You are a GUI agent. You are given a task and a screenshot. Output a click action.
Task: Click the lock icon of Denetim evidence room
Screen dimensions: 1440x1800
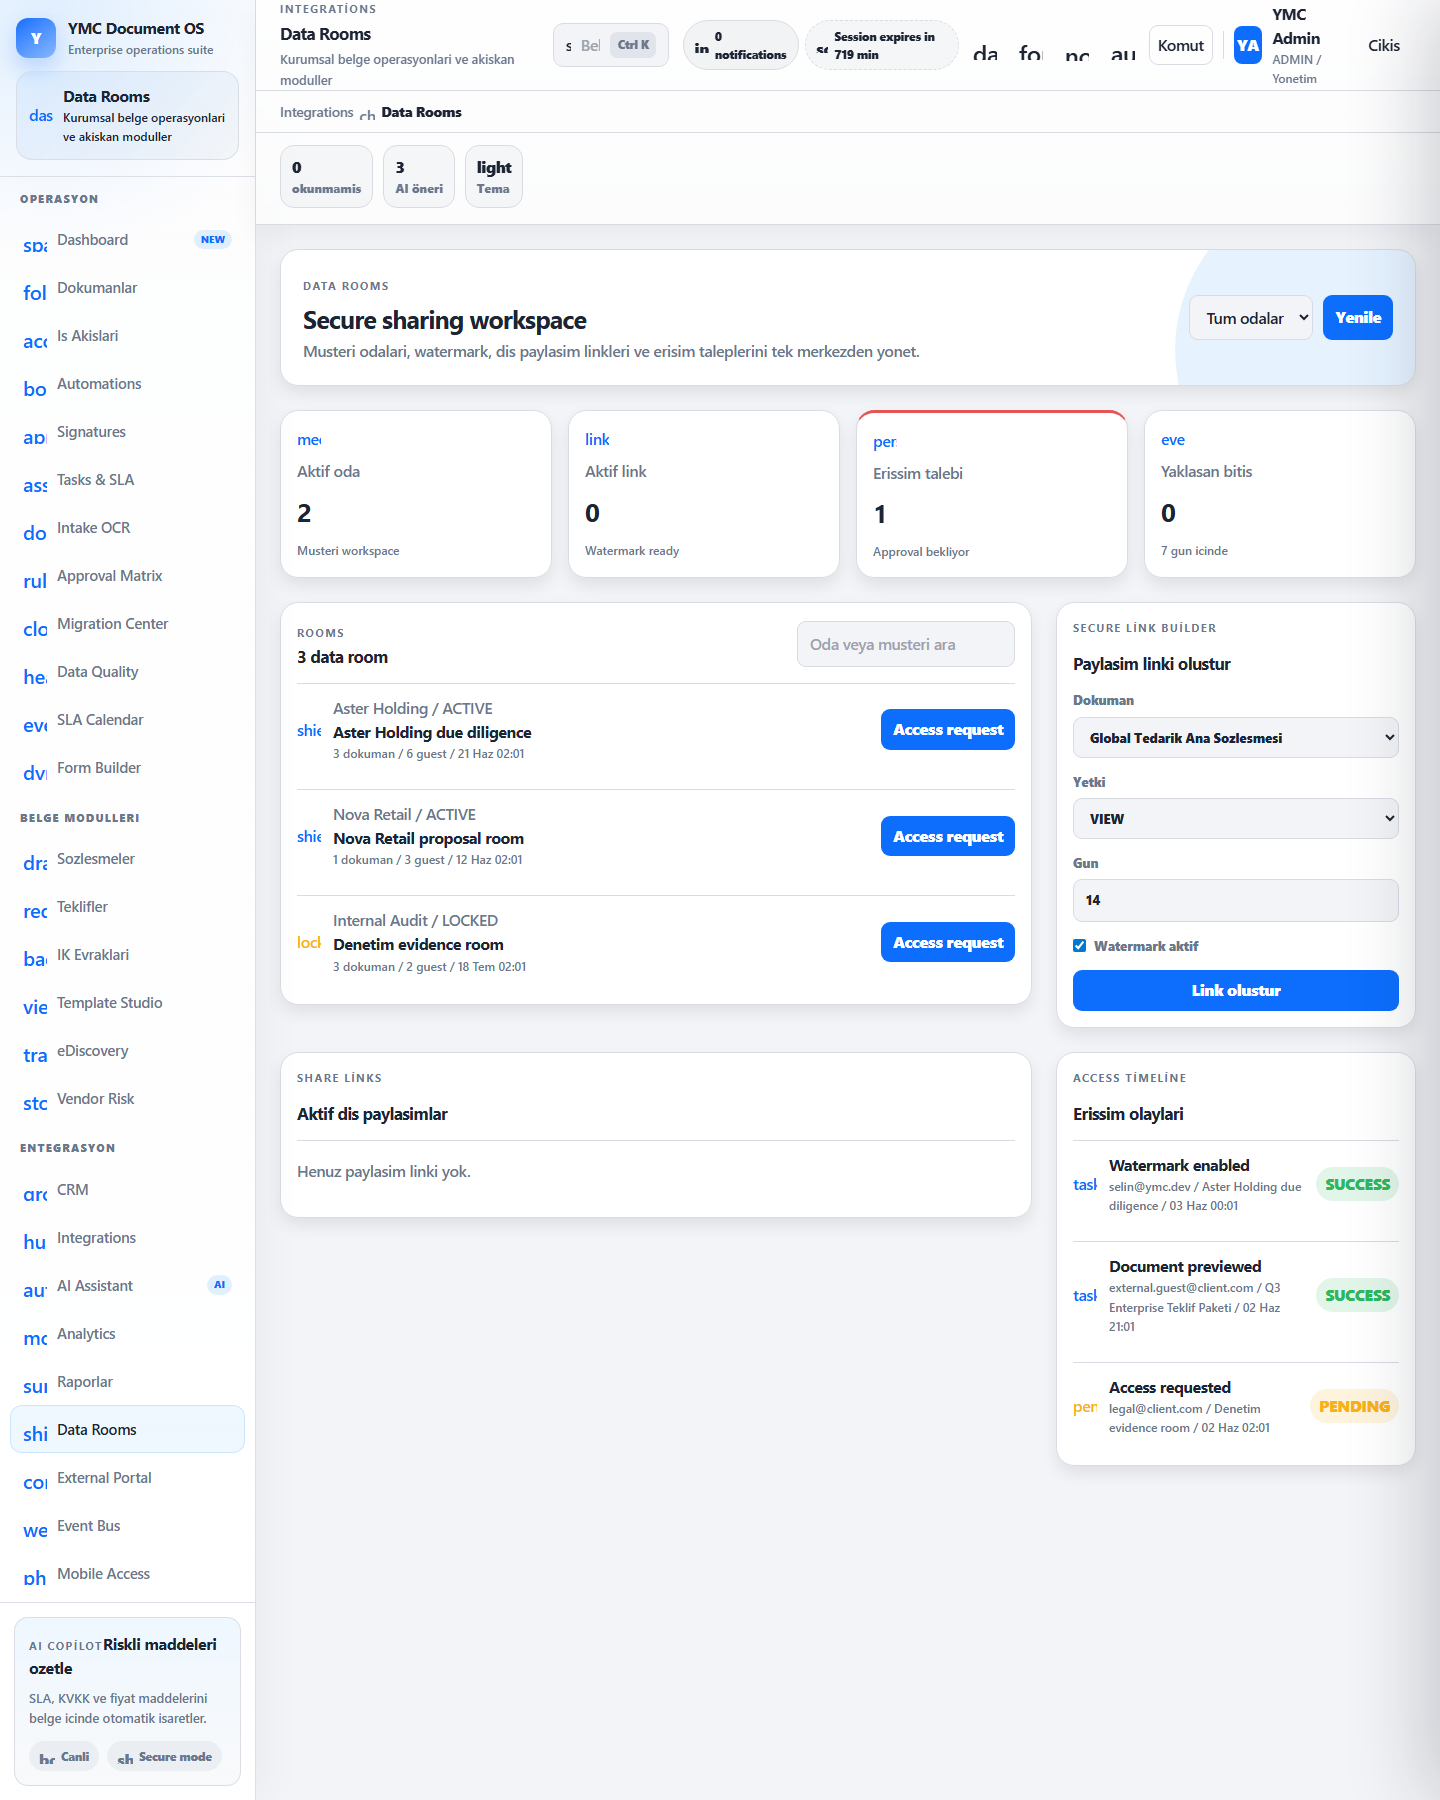[309, 943]
